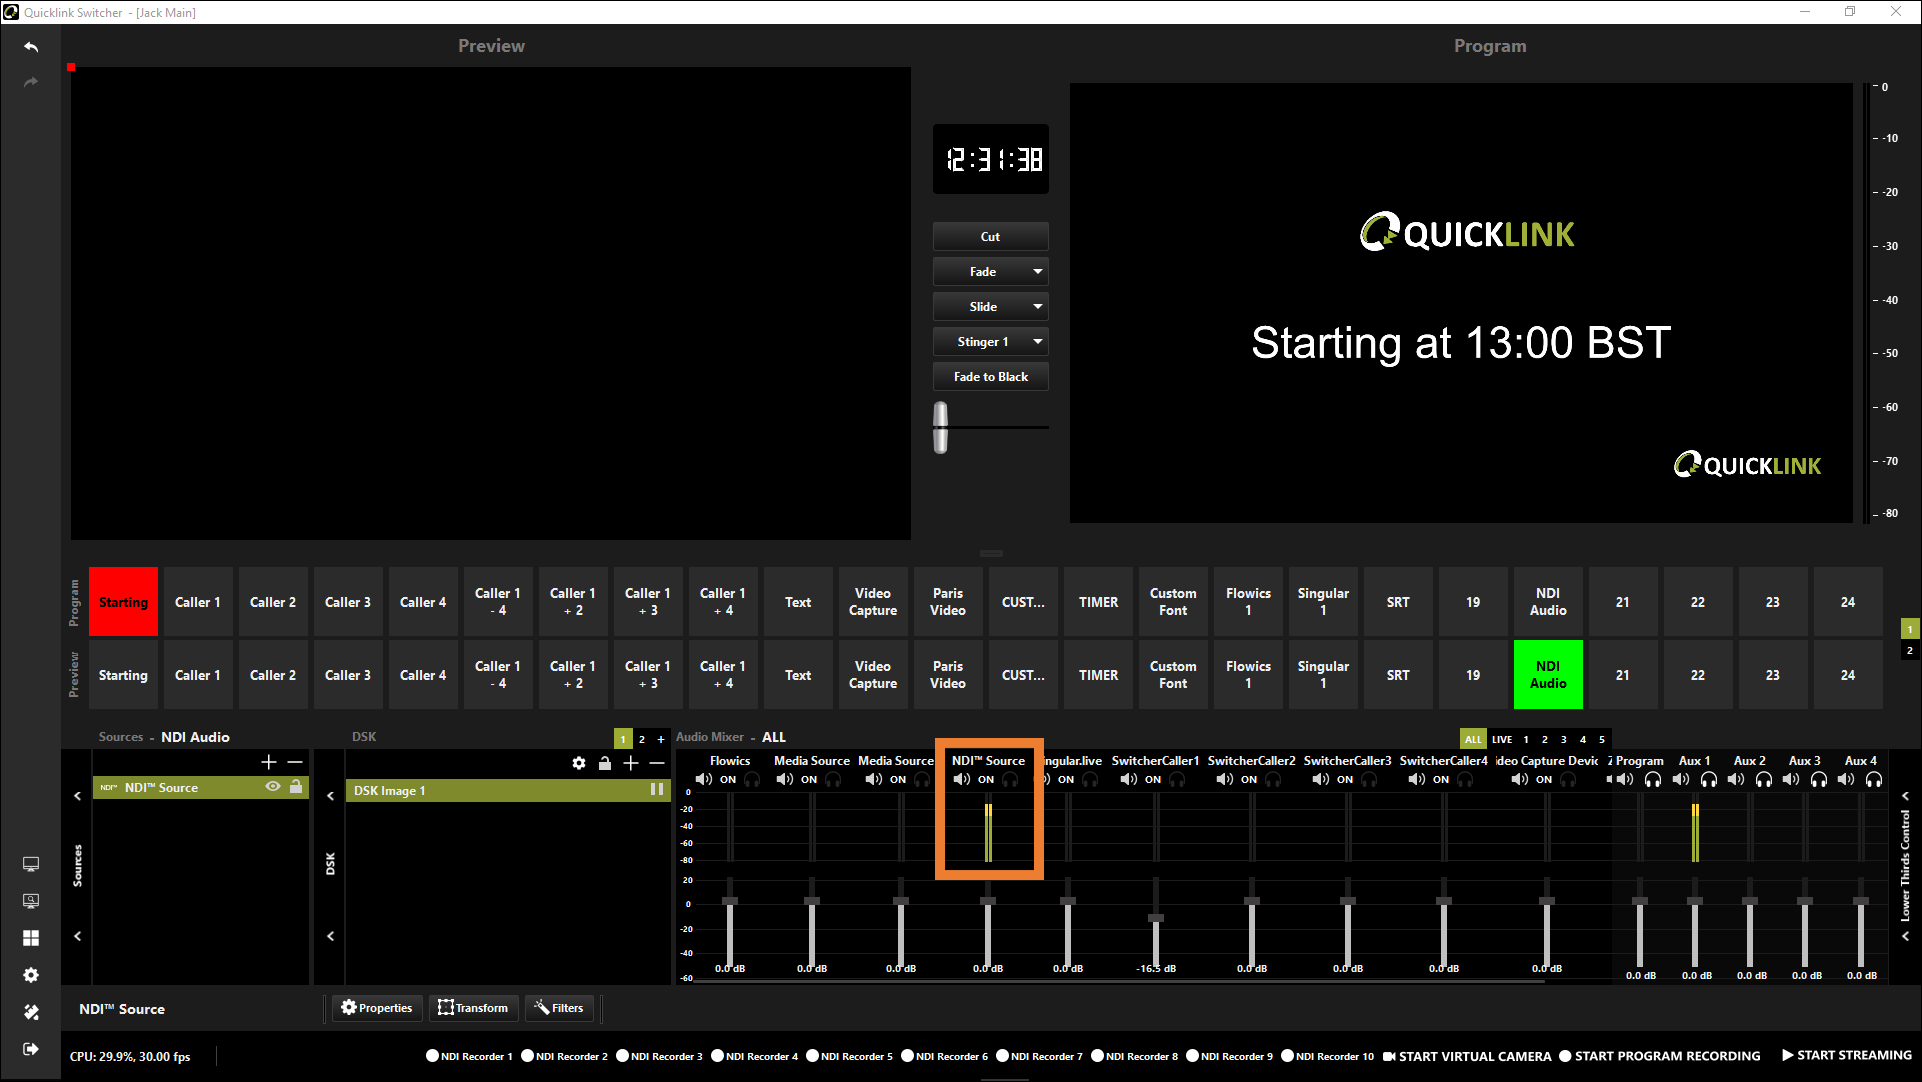Switch to scene bank 2
The height and width of the screenshot is (1082, 1922).
(1910, 651)
